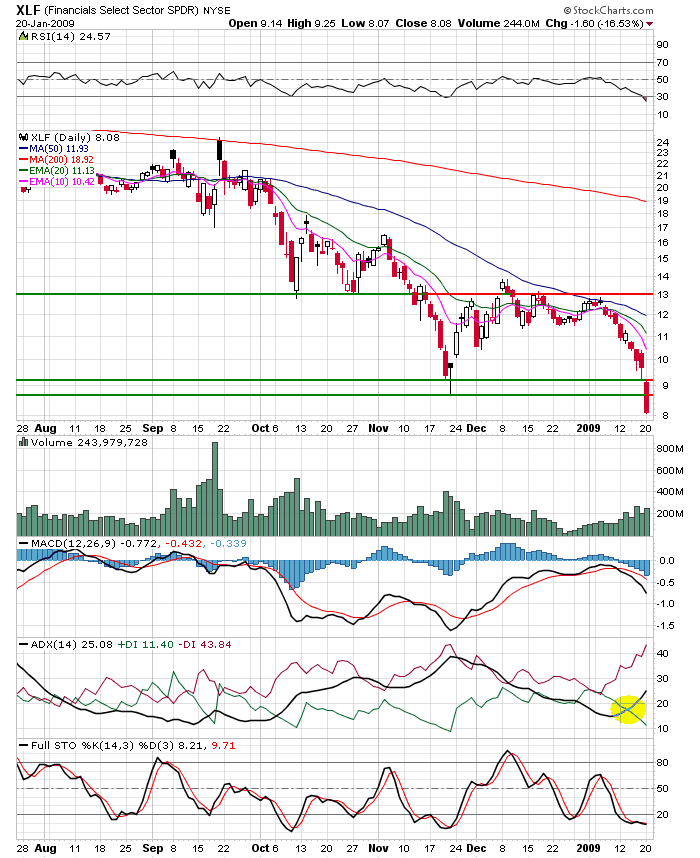Click the -1.5 level on MACD axis
700x858 pixels.
pos(665,625)
